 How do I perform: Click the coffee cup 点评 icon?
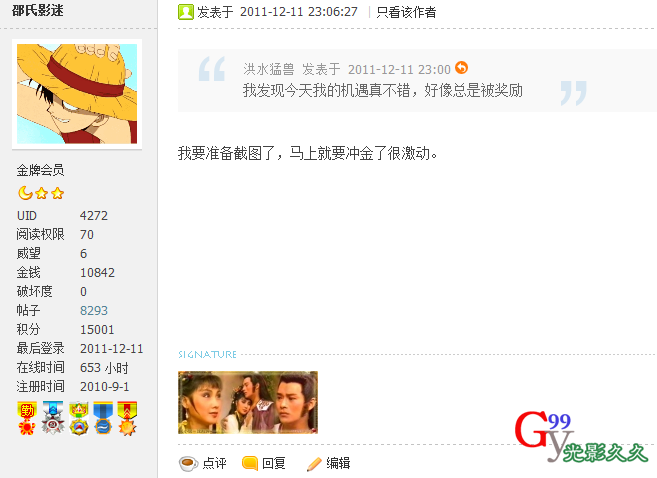tap(188, 463)
